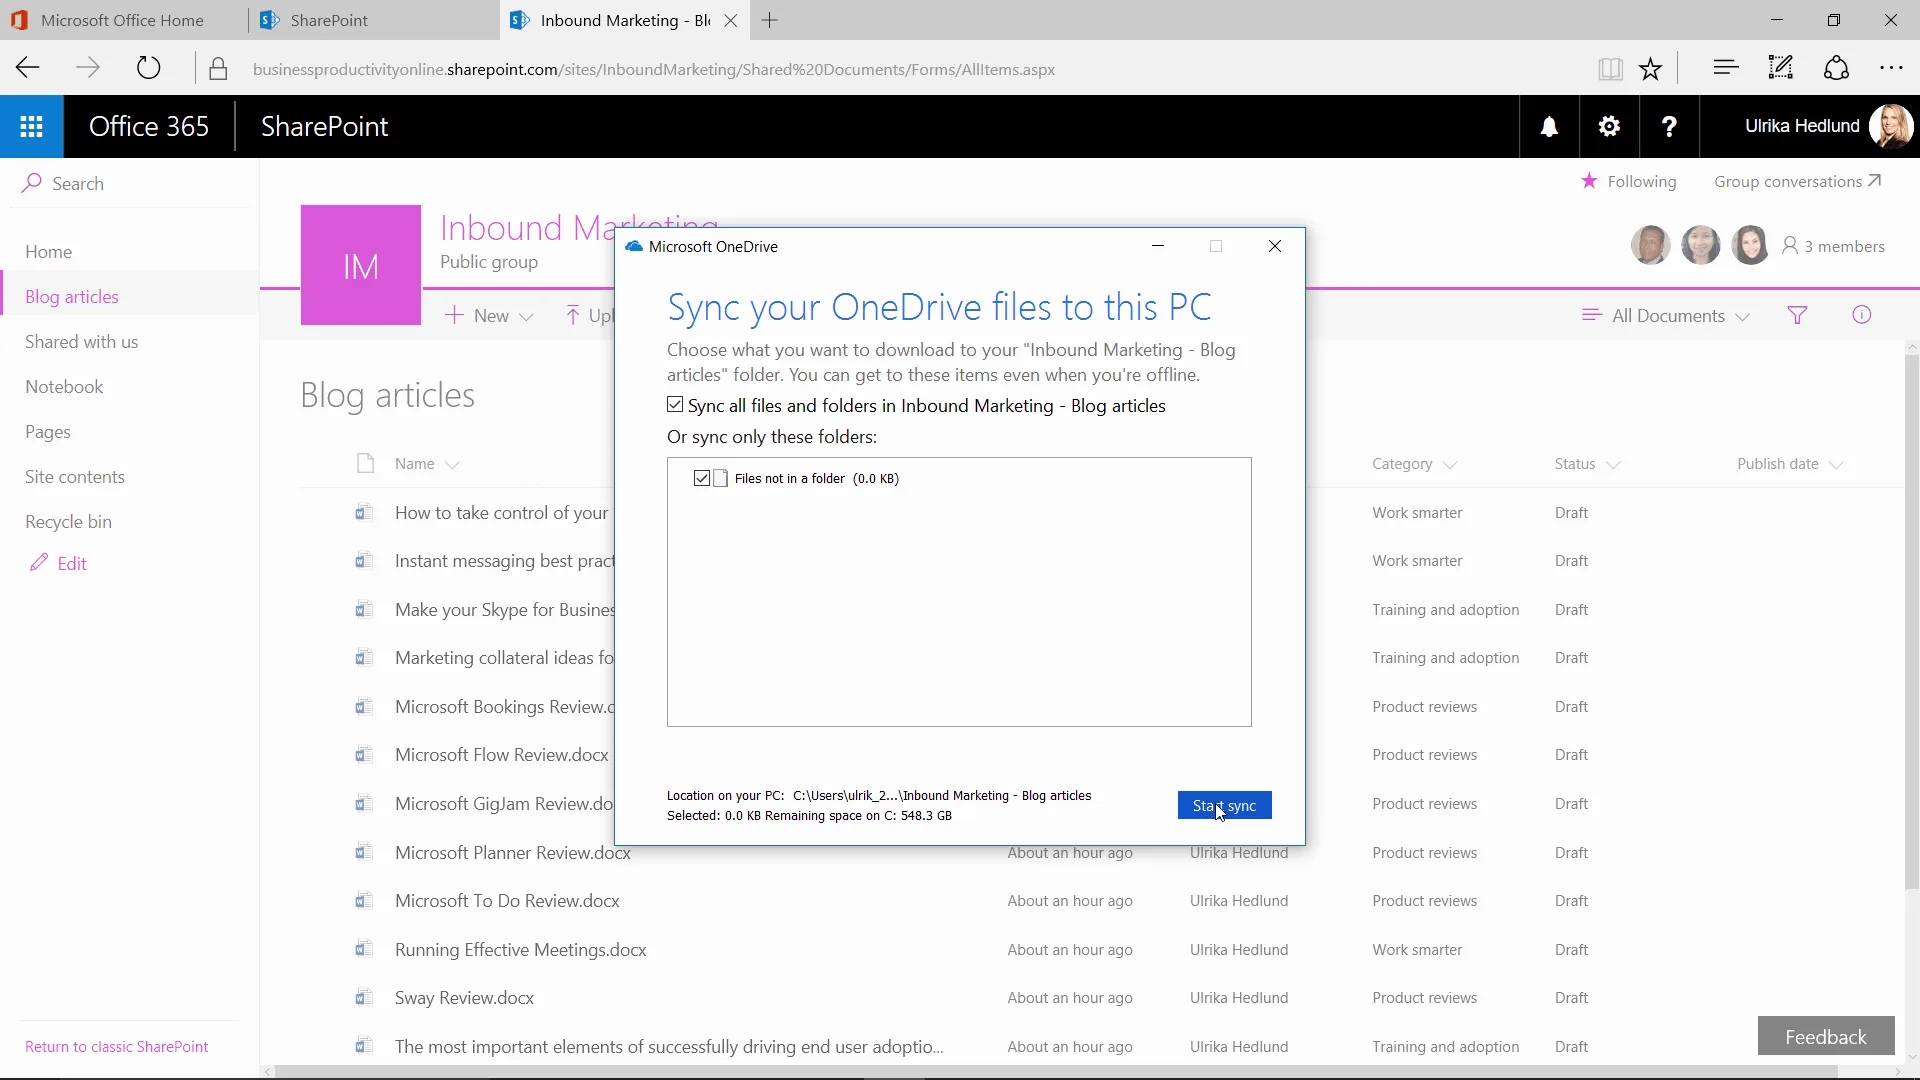The image size is (1920, 1080).
Task: Refresh the browser page
Action: 148,69
